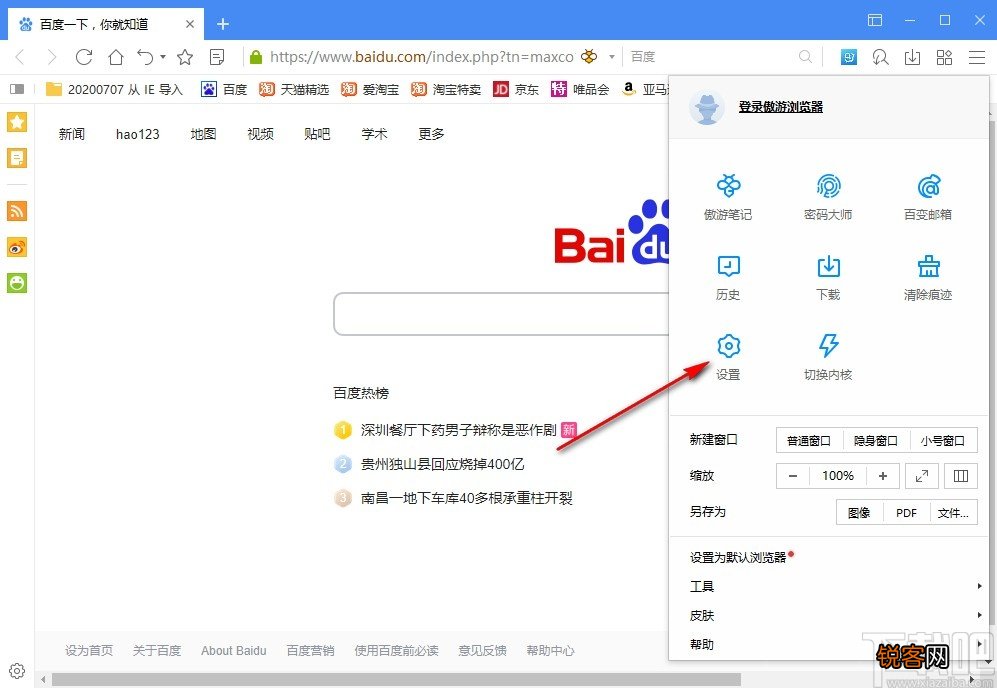Toggle fullscreen mode button in zoom row
Viewport: 997px width, 688px height.
922,476
